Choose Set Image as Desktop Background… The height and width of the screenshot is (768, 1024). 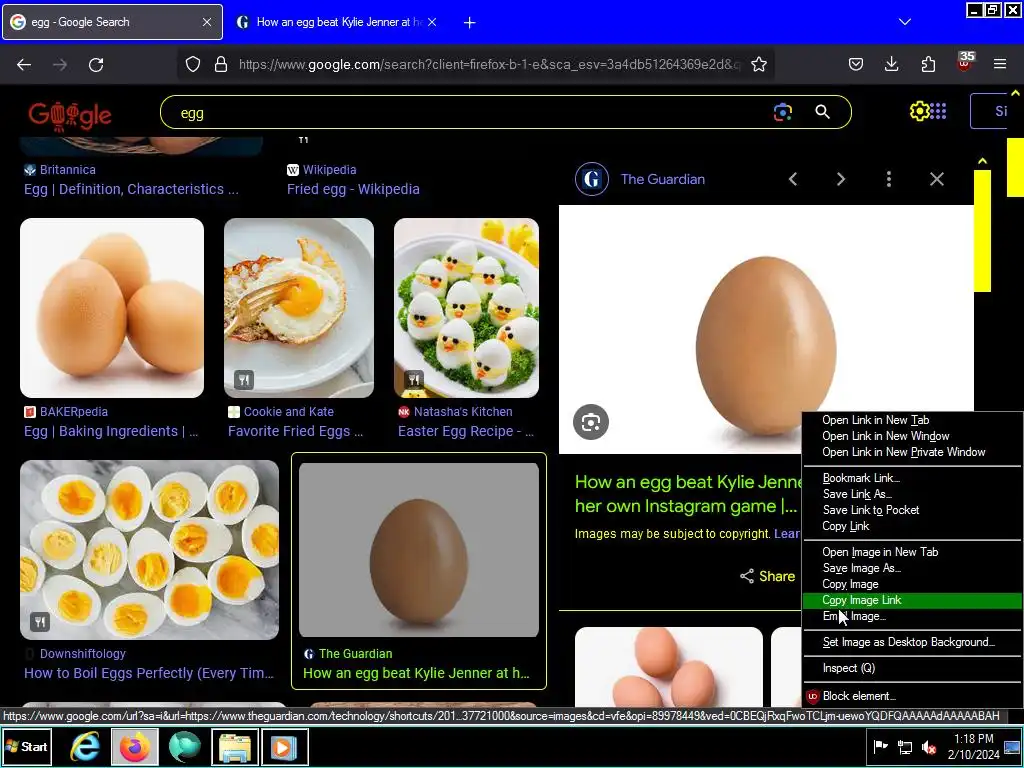click(x=908, y=643)
